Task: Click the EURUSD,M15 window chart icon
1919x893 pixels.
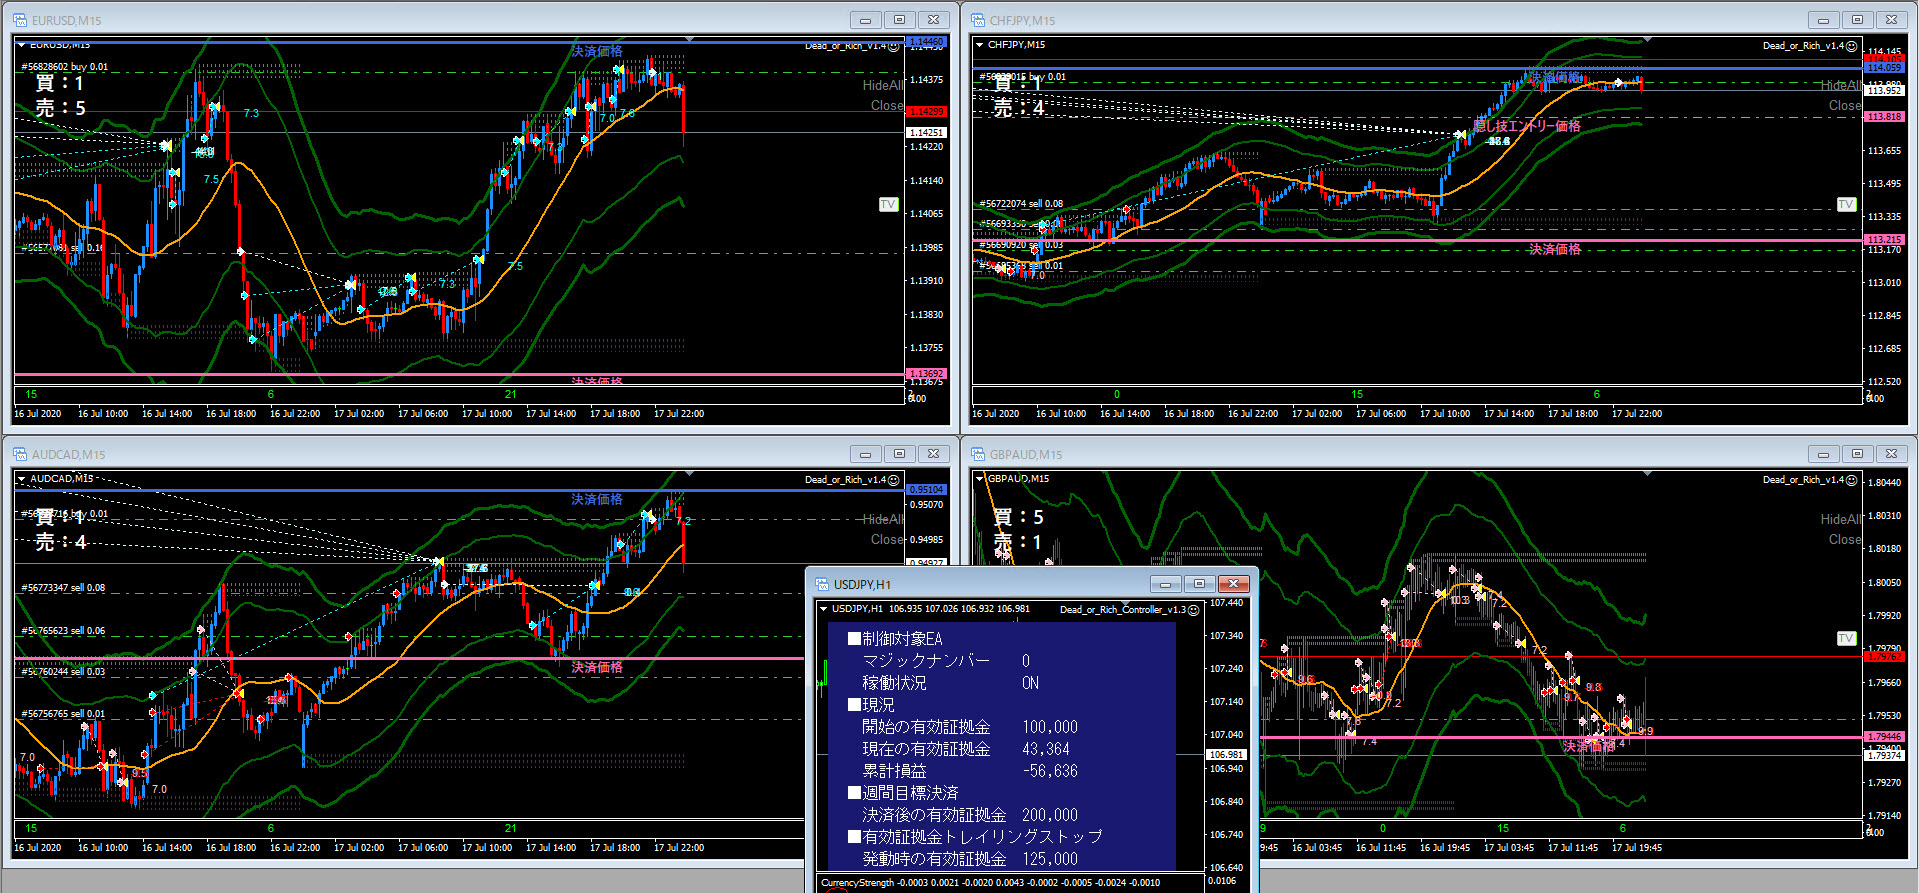Action: 20,20
